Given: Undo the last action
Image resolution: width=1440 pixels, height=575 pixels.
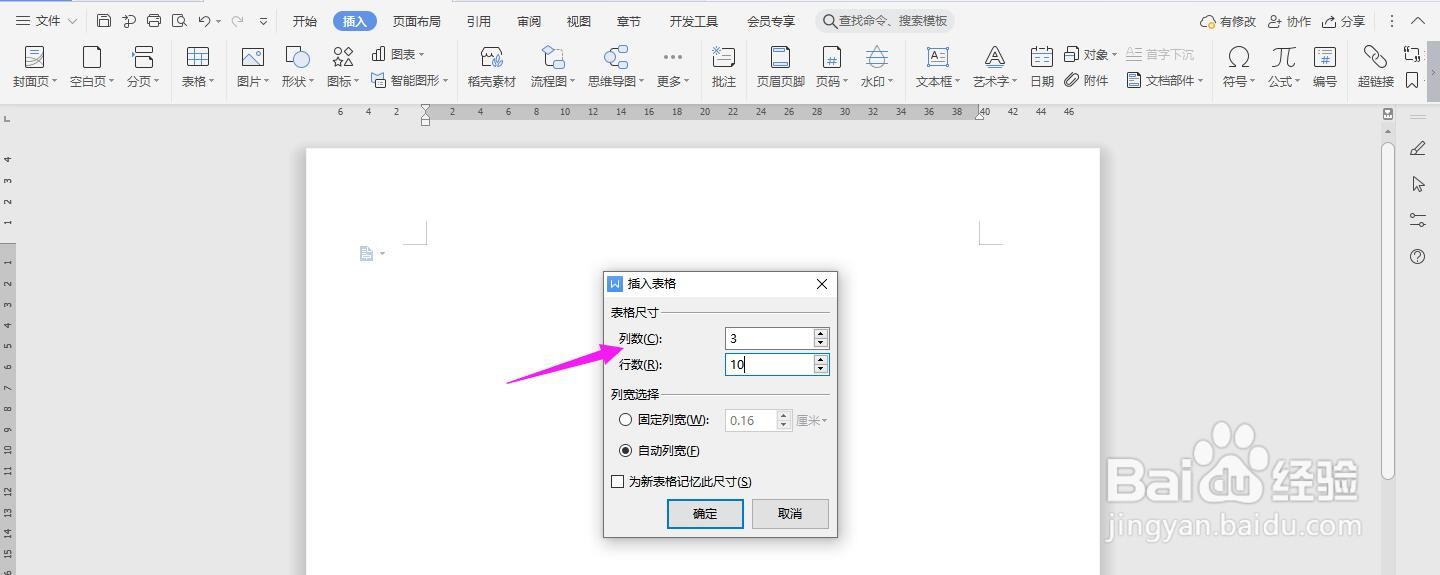Looking at the screenshot, I should (205, 21).
